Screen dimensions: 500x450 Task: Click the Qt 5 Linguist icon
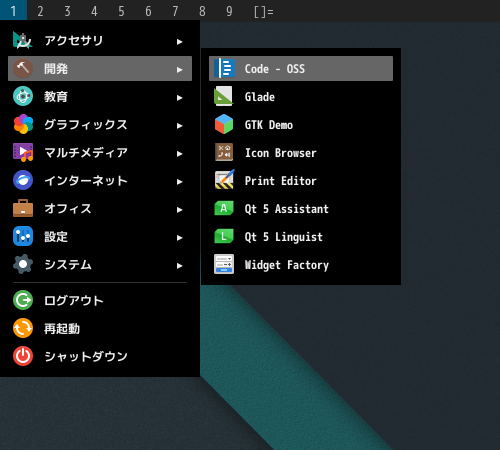224,236
